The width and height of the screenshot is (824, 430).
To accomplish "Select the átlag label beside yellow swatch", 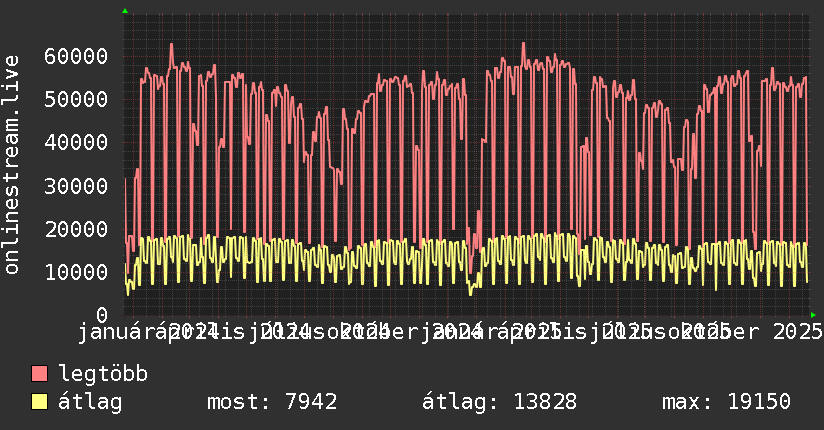I will pos(90,402).
